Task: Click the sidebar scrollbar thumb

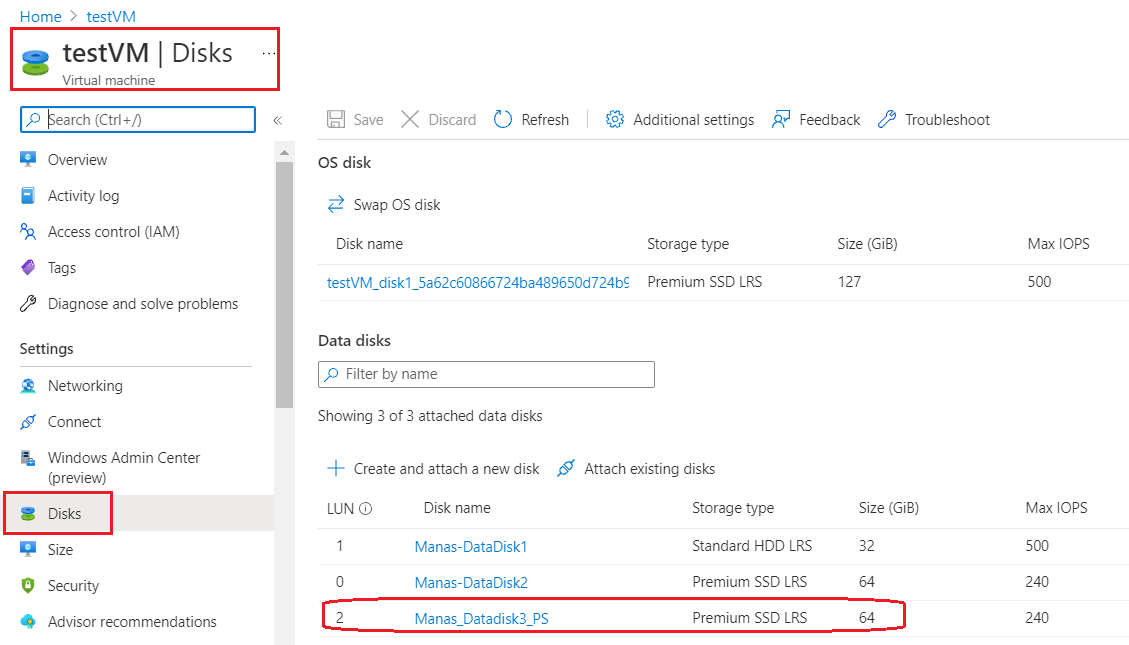Action: tap(284, 285)
